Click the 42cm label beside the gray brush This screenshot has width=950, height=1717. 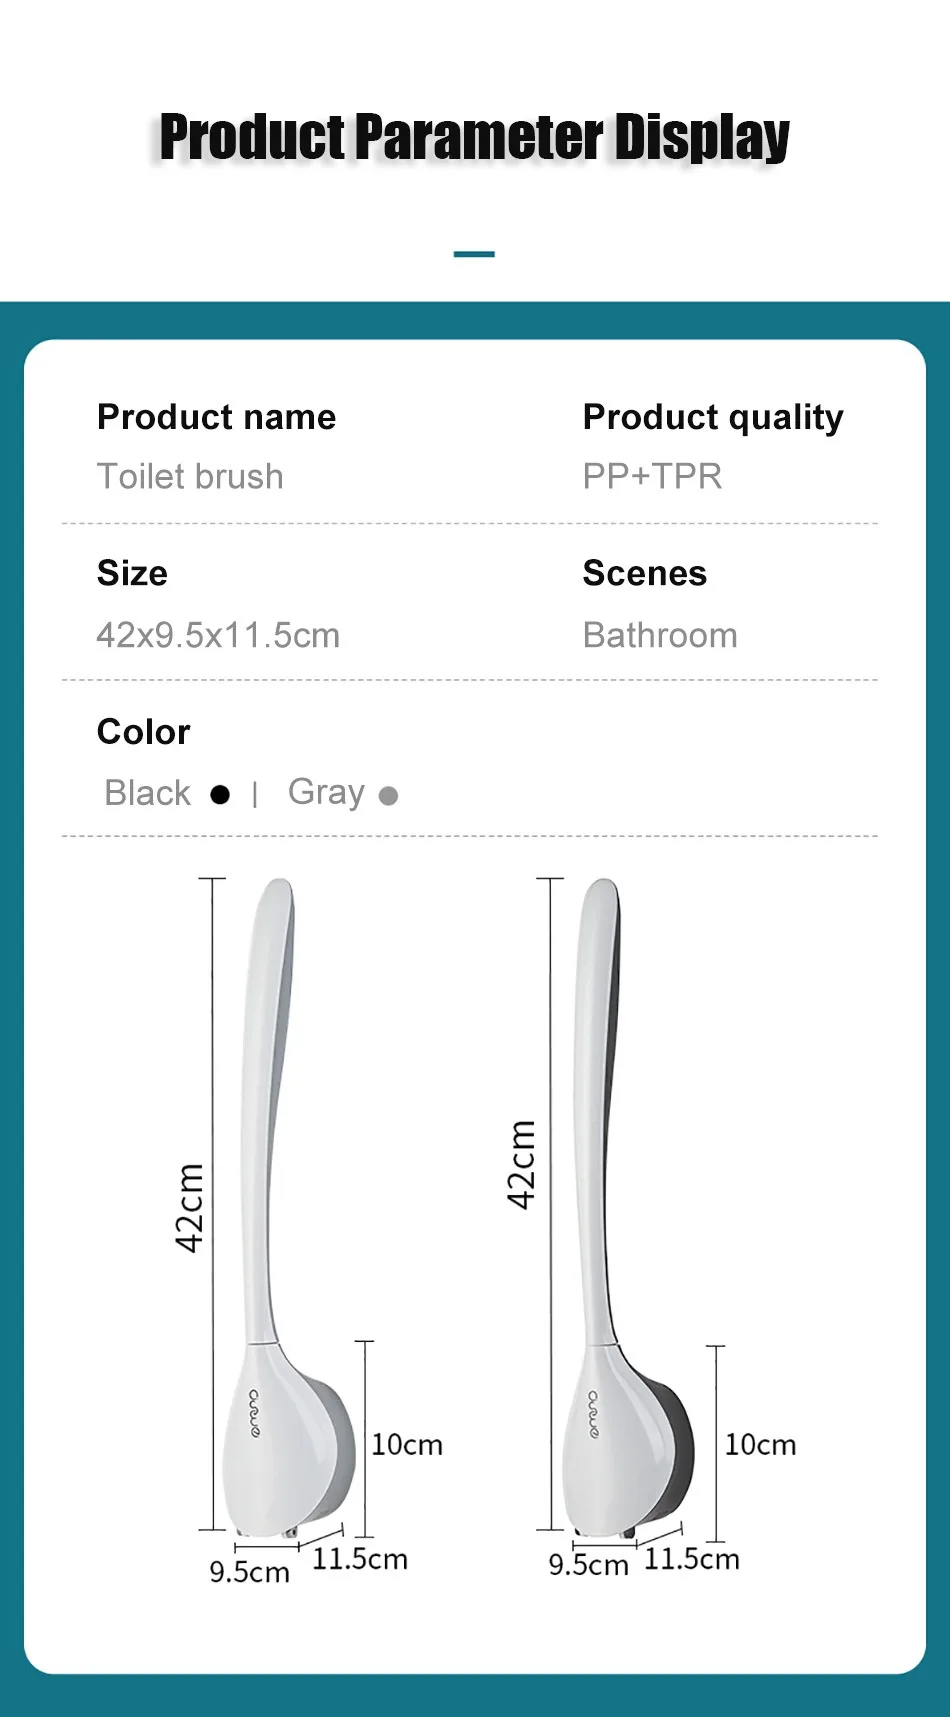tap(190, 1207)
